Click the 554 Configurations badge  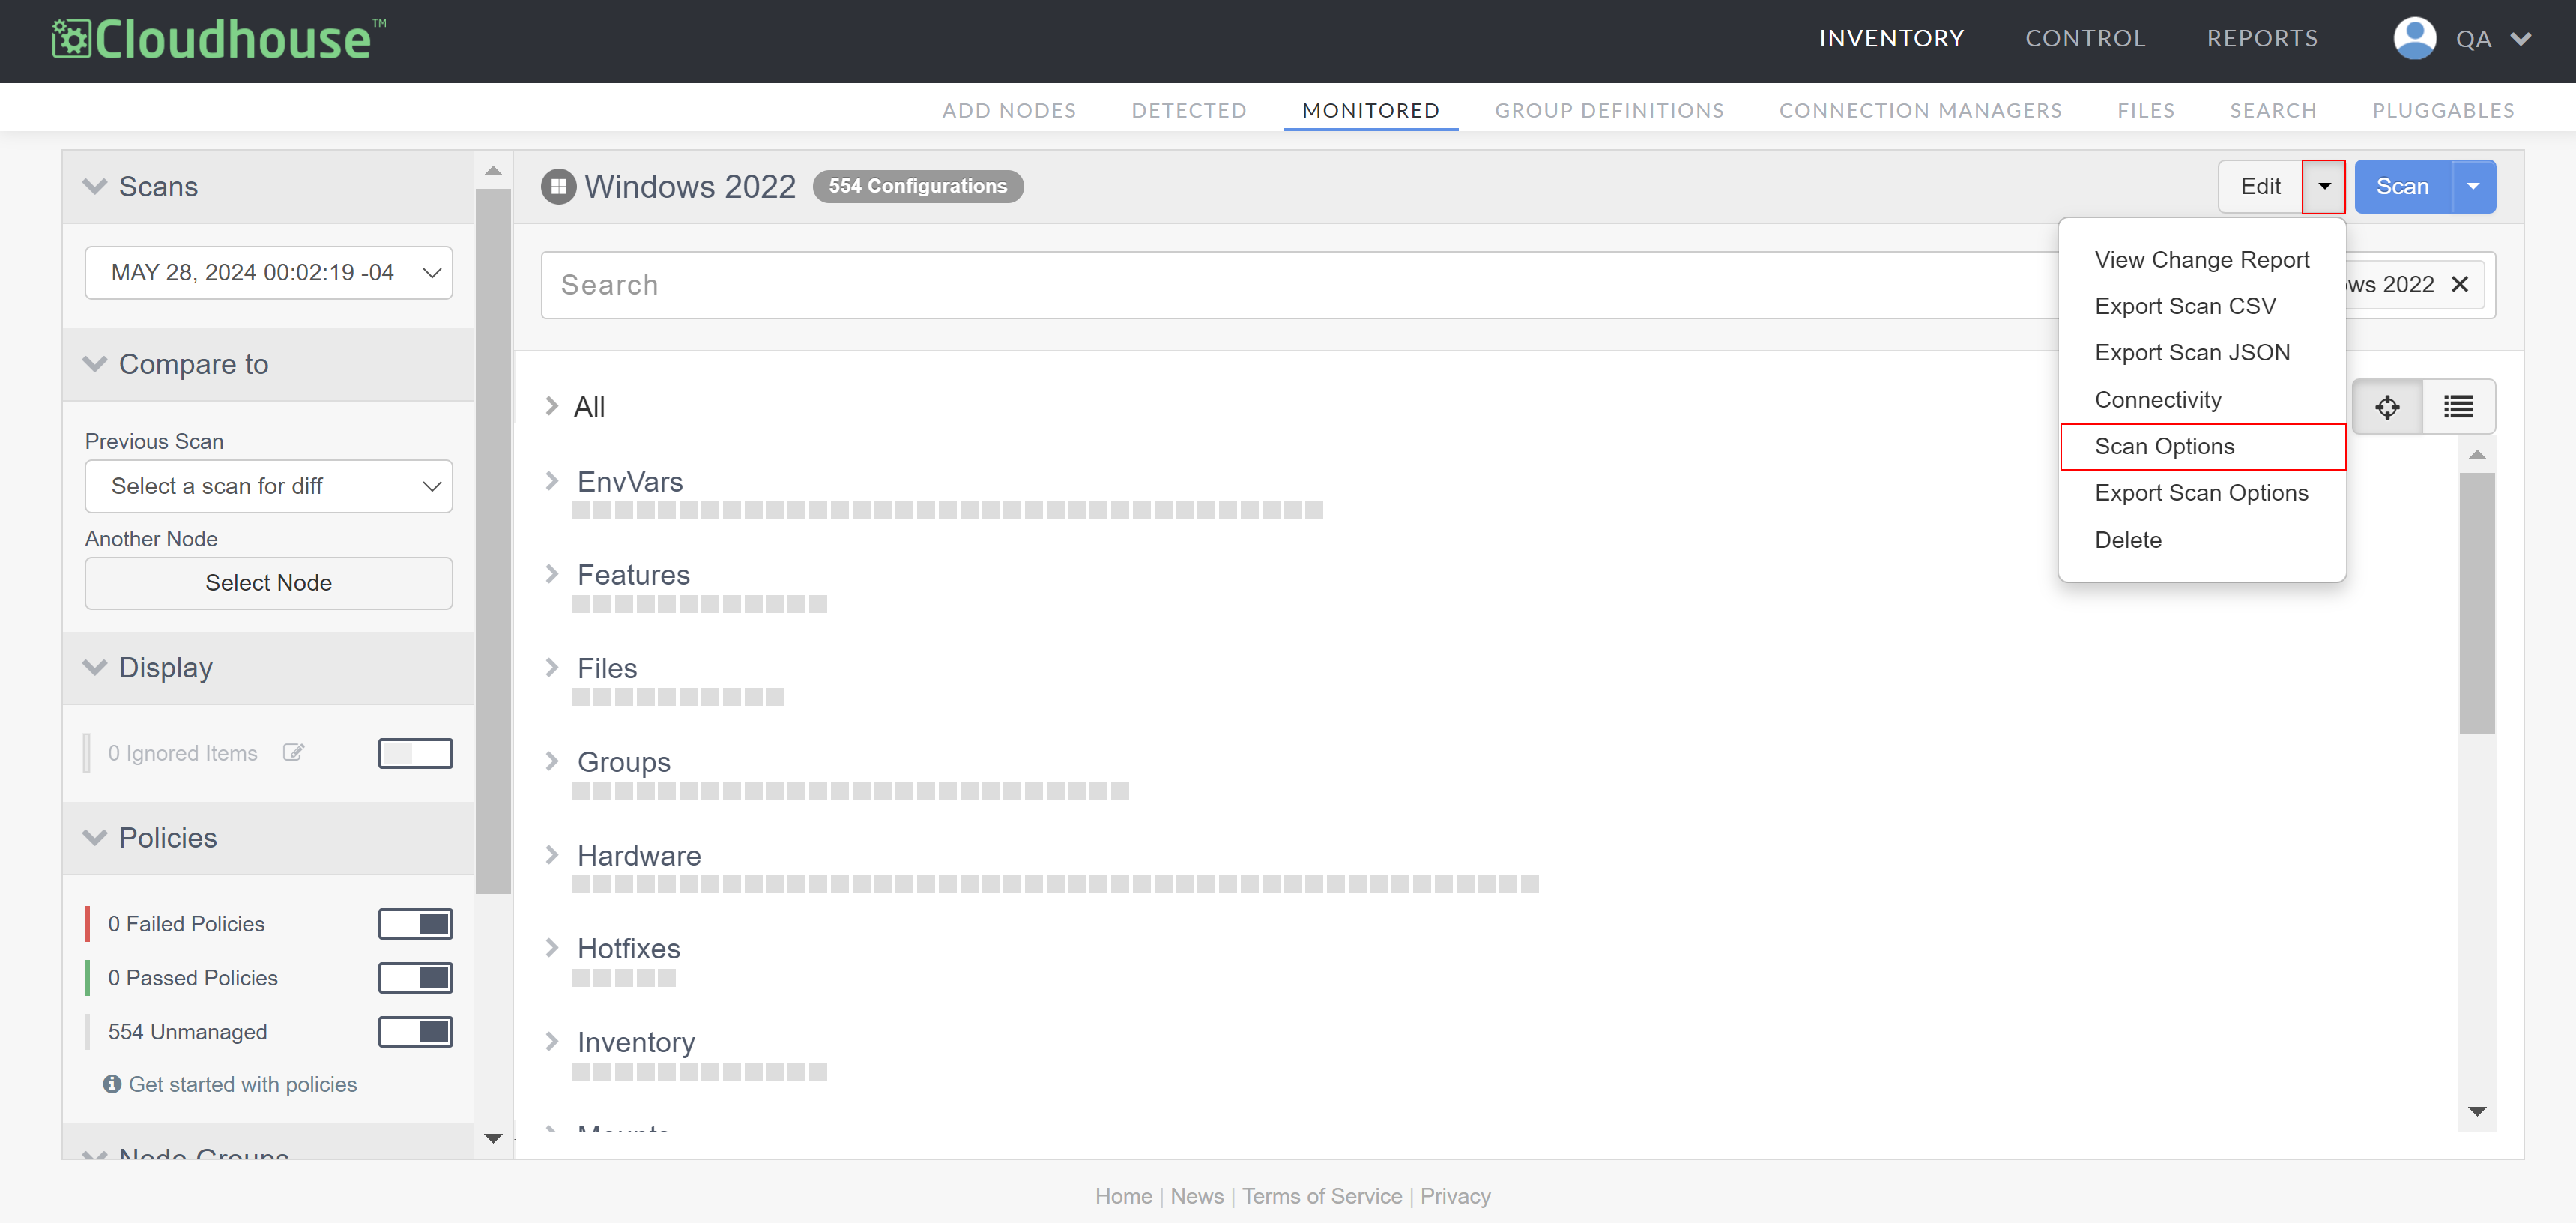coord(917,186)
